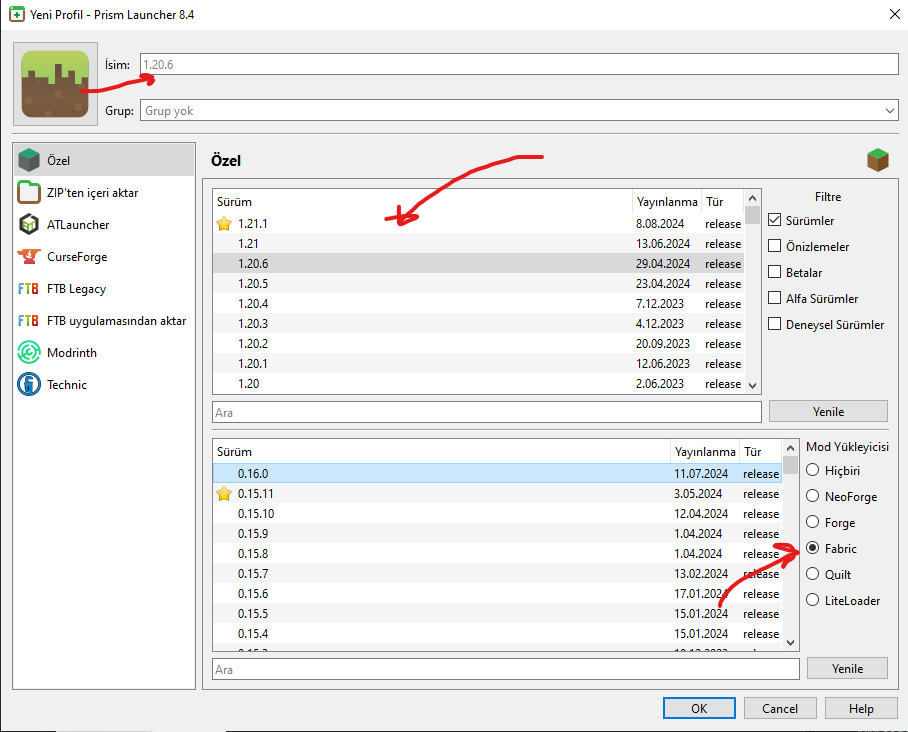Click the İsim name input field
Viewport: 908px width, 732px height.
519,64
